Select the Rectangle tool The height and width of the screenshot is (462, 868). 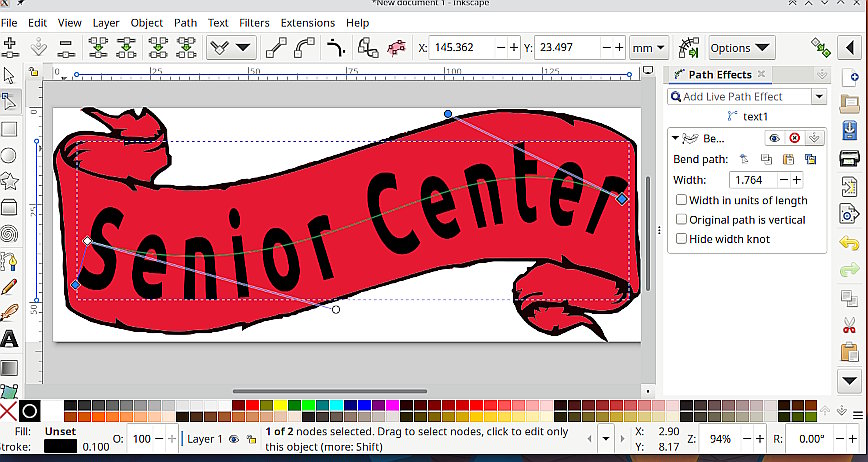tap(9, 129)
